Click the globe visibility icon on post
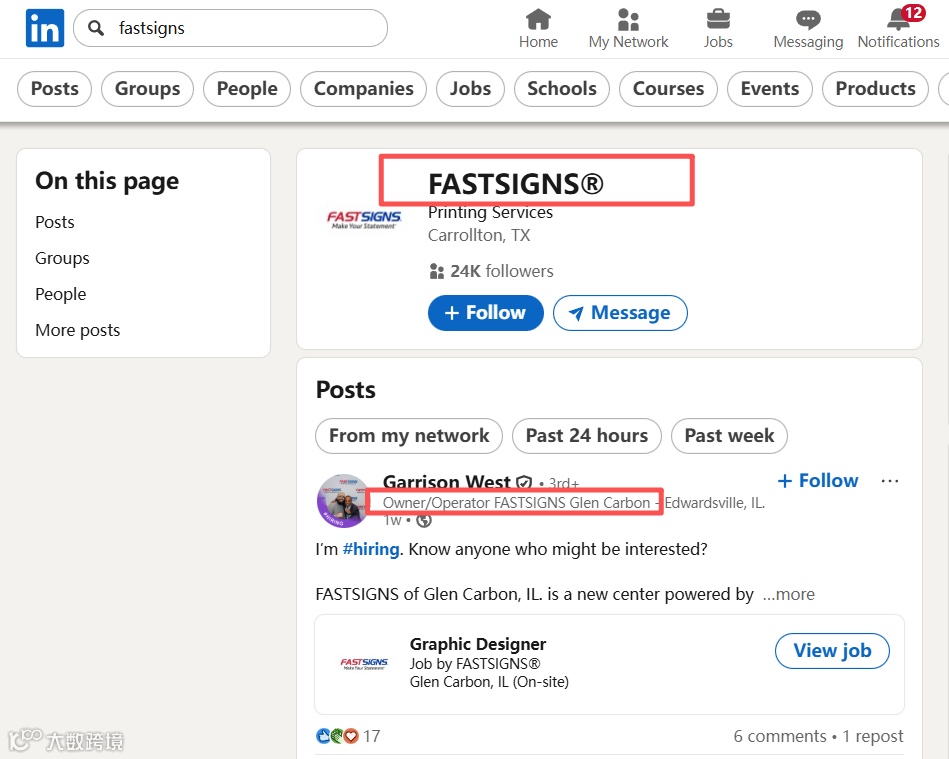The image size is (949, 759). (x=424, y=521)
